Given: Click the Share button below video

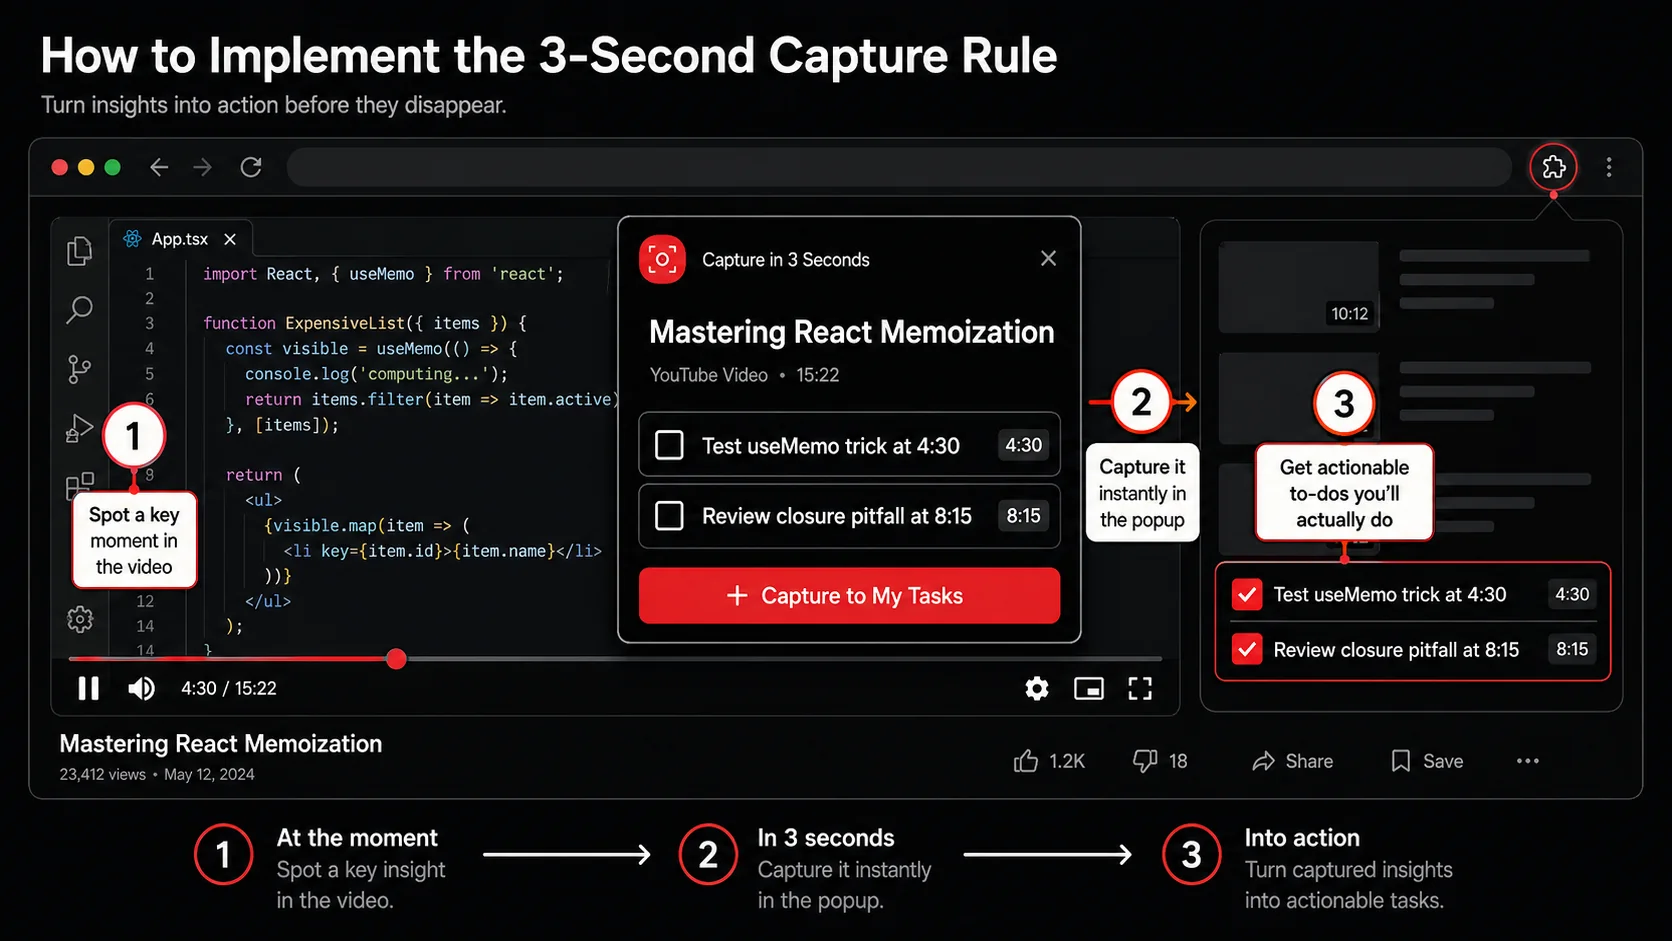Looking at the screenshot, I should [x=1292, y=761].
